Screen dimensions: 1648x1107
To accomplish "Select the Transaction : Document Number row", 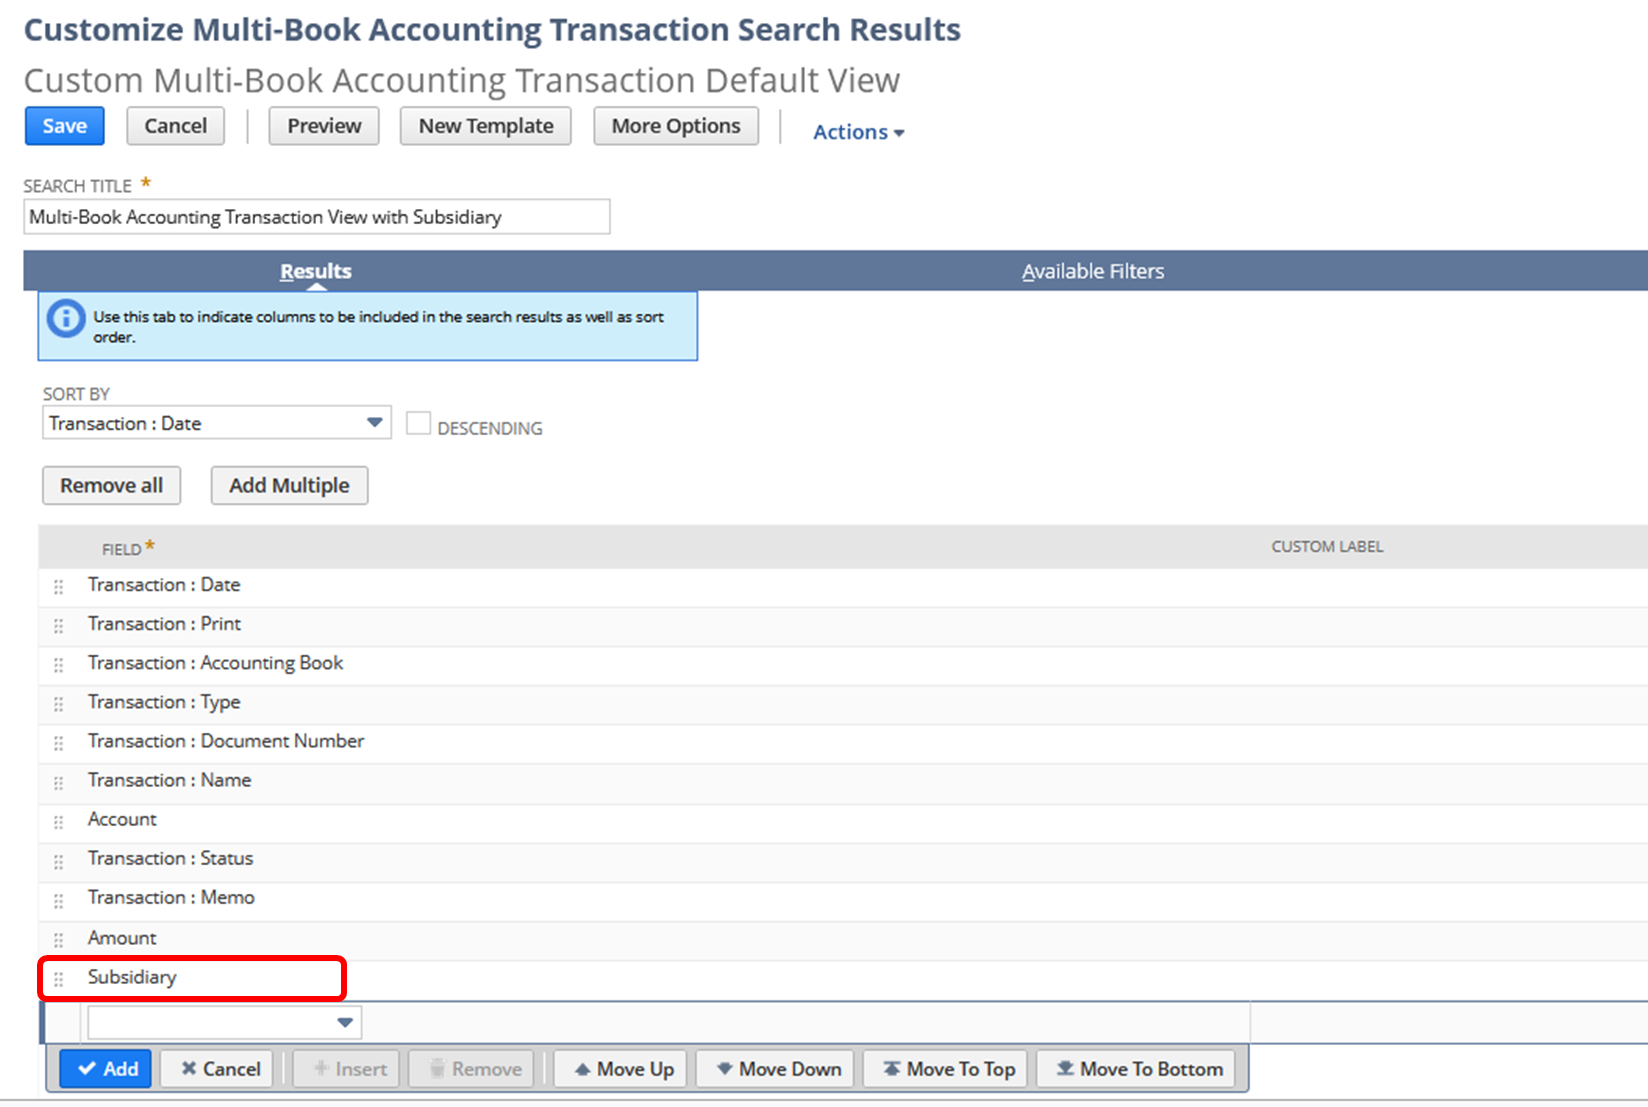I will point(843,742).
